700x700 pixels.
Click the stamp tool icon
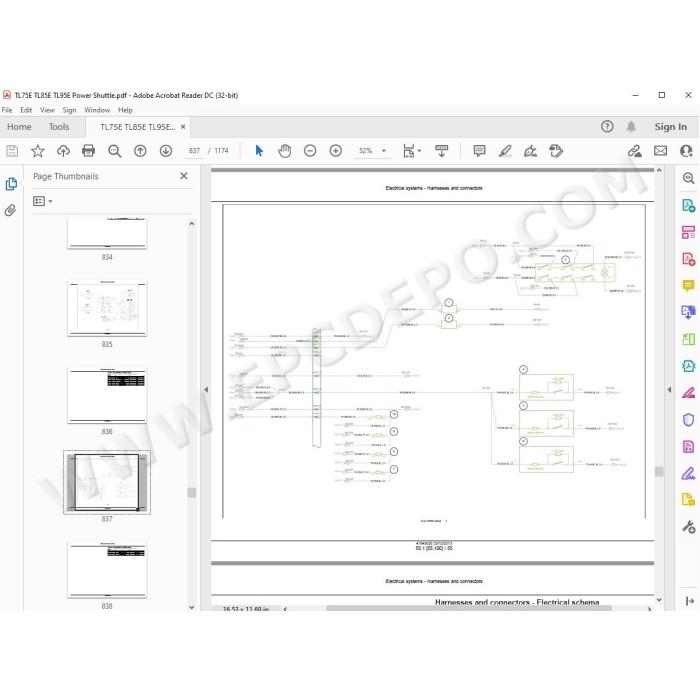556,151
